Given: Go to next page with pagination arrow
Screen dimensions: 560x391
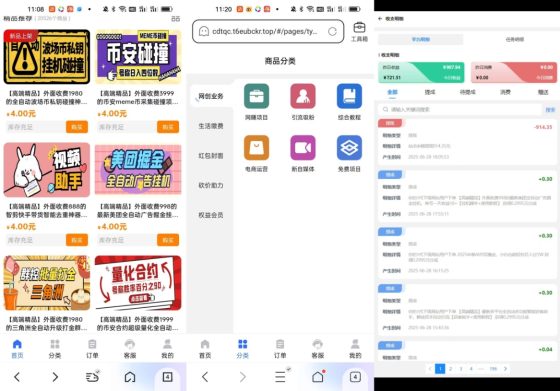Looking at the screenshot, I should (505, 369).
